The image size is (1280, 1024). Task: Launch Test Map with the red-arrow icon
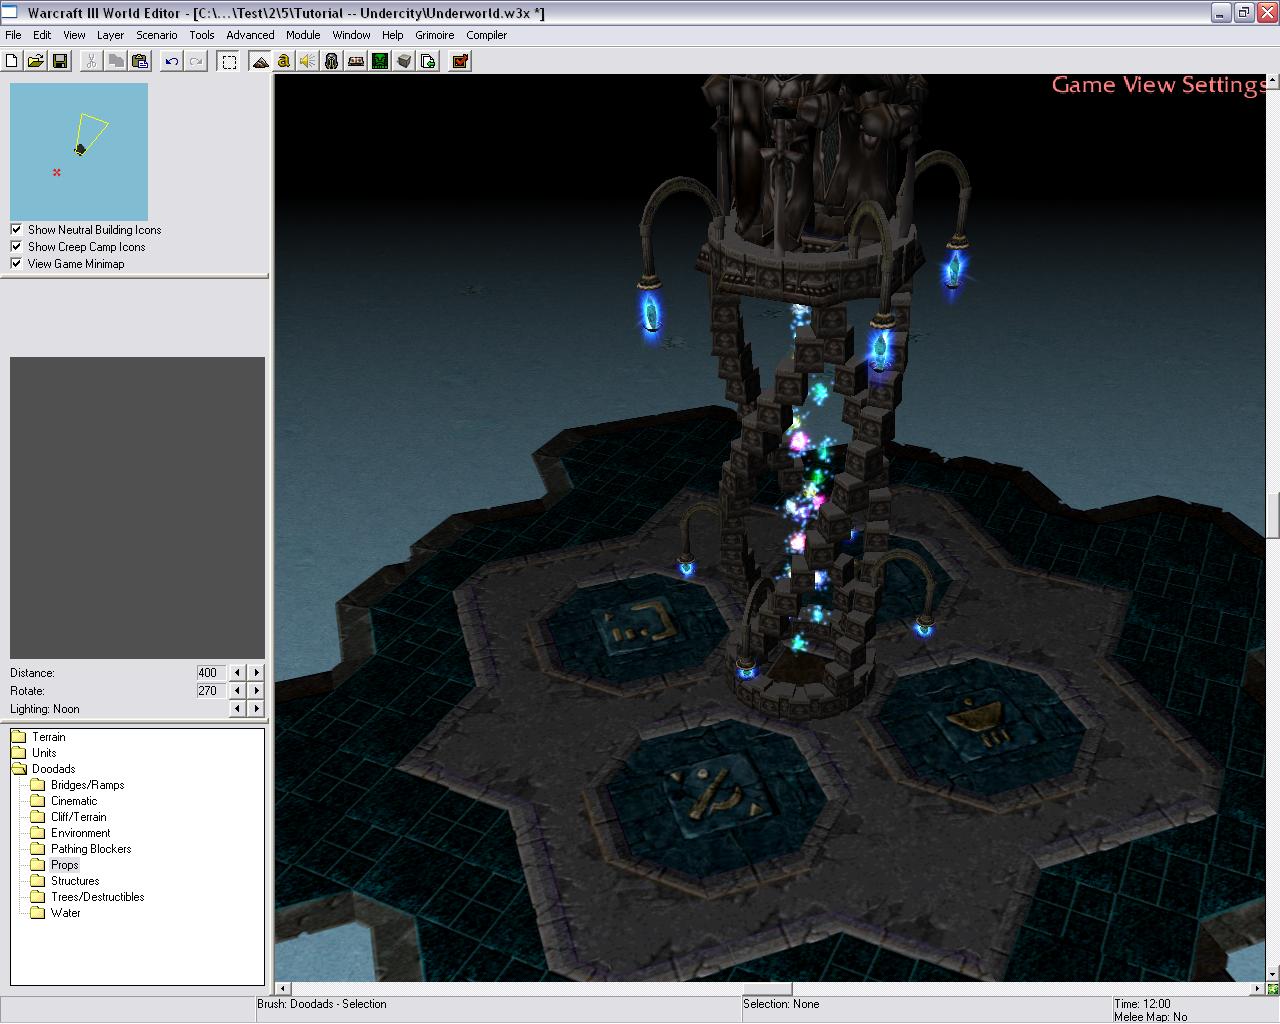460,61
